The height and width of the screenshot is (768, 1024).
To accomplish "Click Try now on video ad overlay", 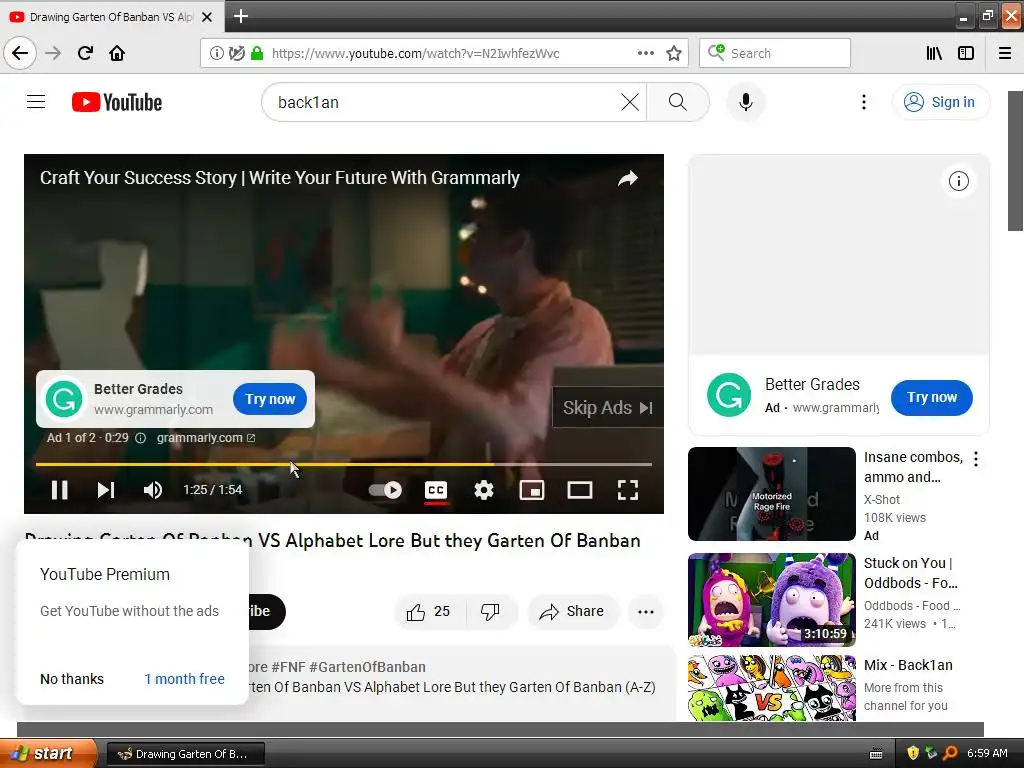I will pyautogui.click(x=270, y=399).
